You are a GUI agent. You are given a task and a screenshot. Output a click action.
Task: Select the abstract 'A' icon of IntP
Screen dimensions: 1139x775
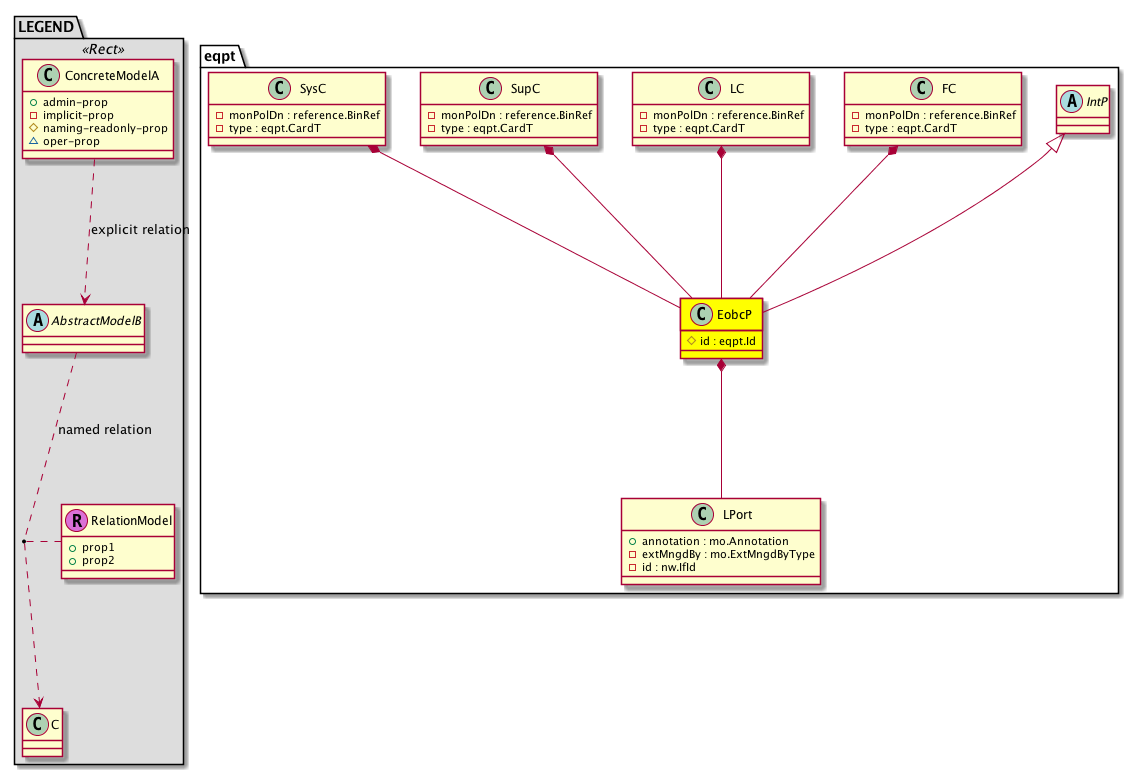[x=1071, y=100]
